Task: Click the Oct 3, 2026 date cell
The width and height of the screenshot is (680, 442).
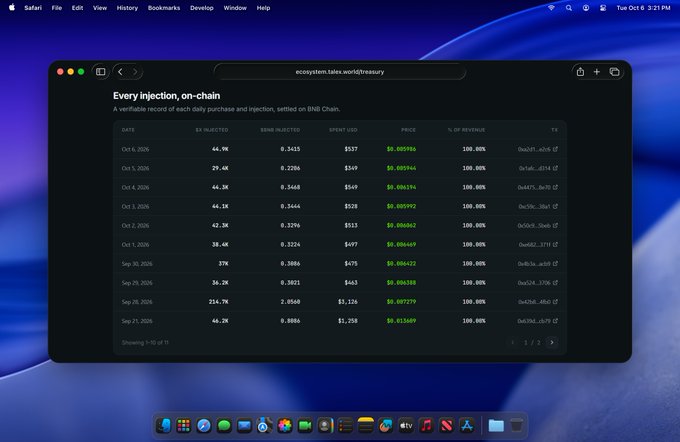Action: click(135, 206)
